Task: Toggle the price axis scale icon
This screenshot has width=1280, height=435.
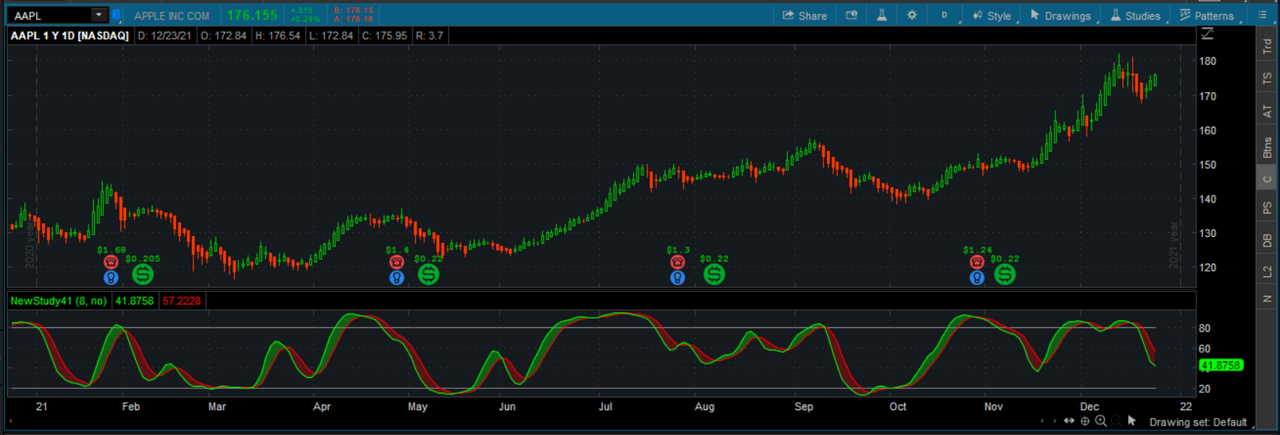Action: [x=1208, y=35]
